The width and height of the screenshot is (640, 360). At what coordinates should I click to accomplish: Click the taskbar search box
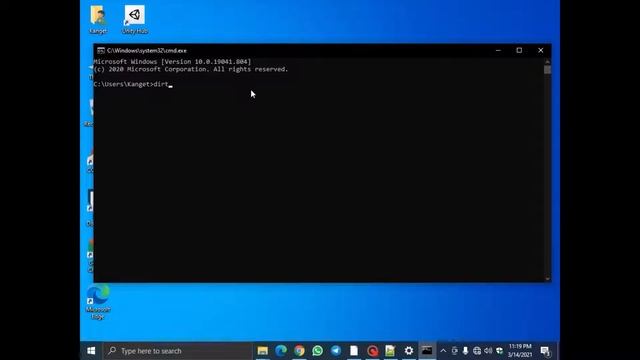point(177,351)
